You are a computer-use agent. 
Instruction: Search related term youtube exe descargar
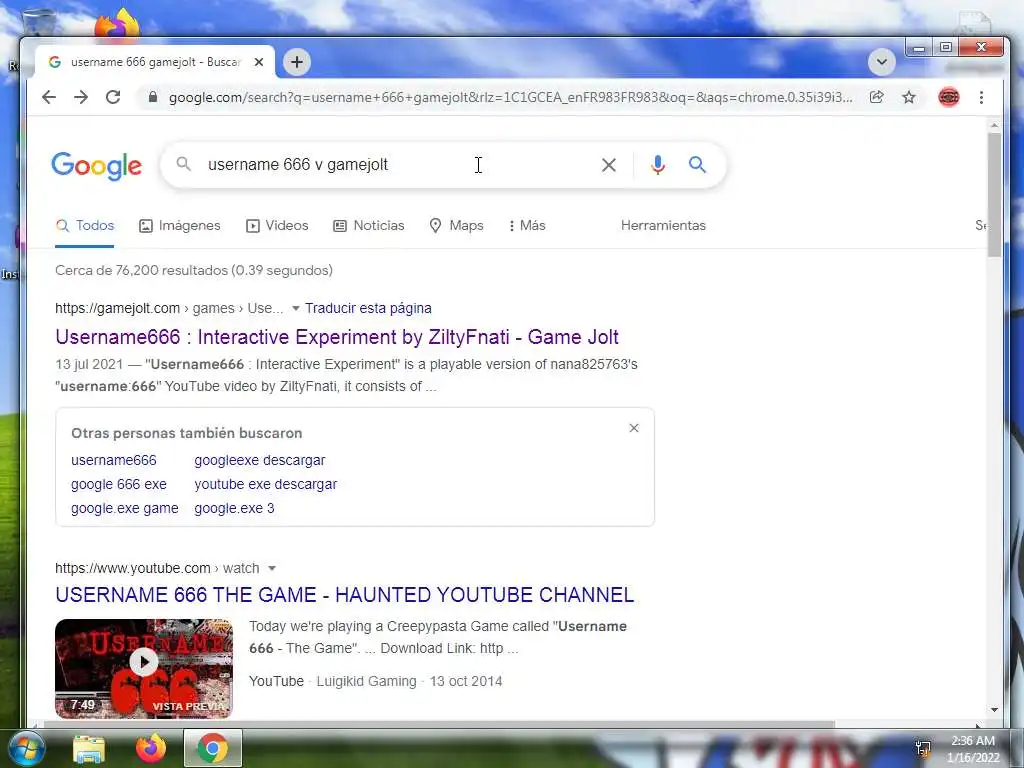coord(265,485)
